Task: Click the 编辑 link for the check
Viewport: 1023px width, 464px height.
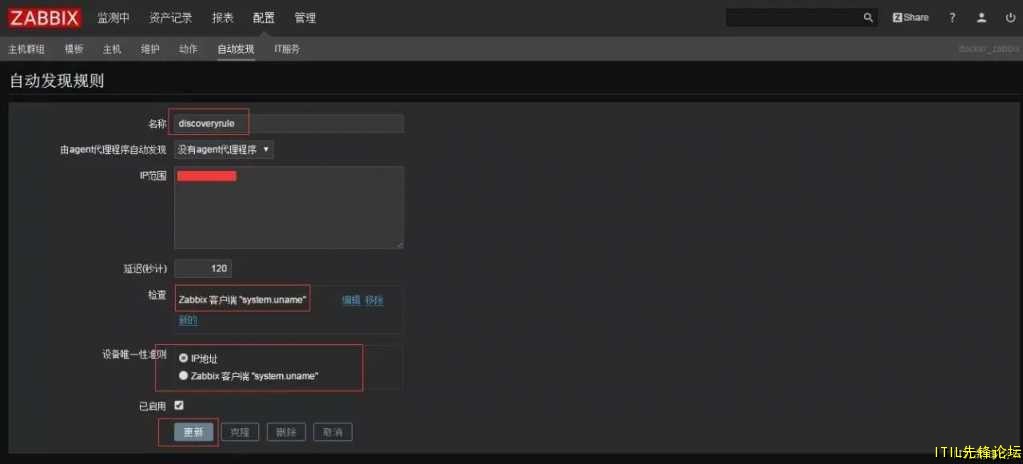Action: click(x=352, y=300)
